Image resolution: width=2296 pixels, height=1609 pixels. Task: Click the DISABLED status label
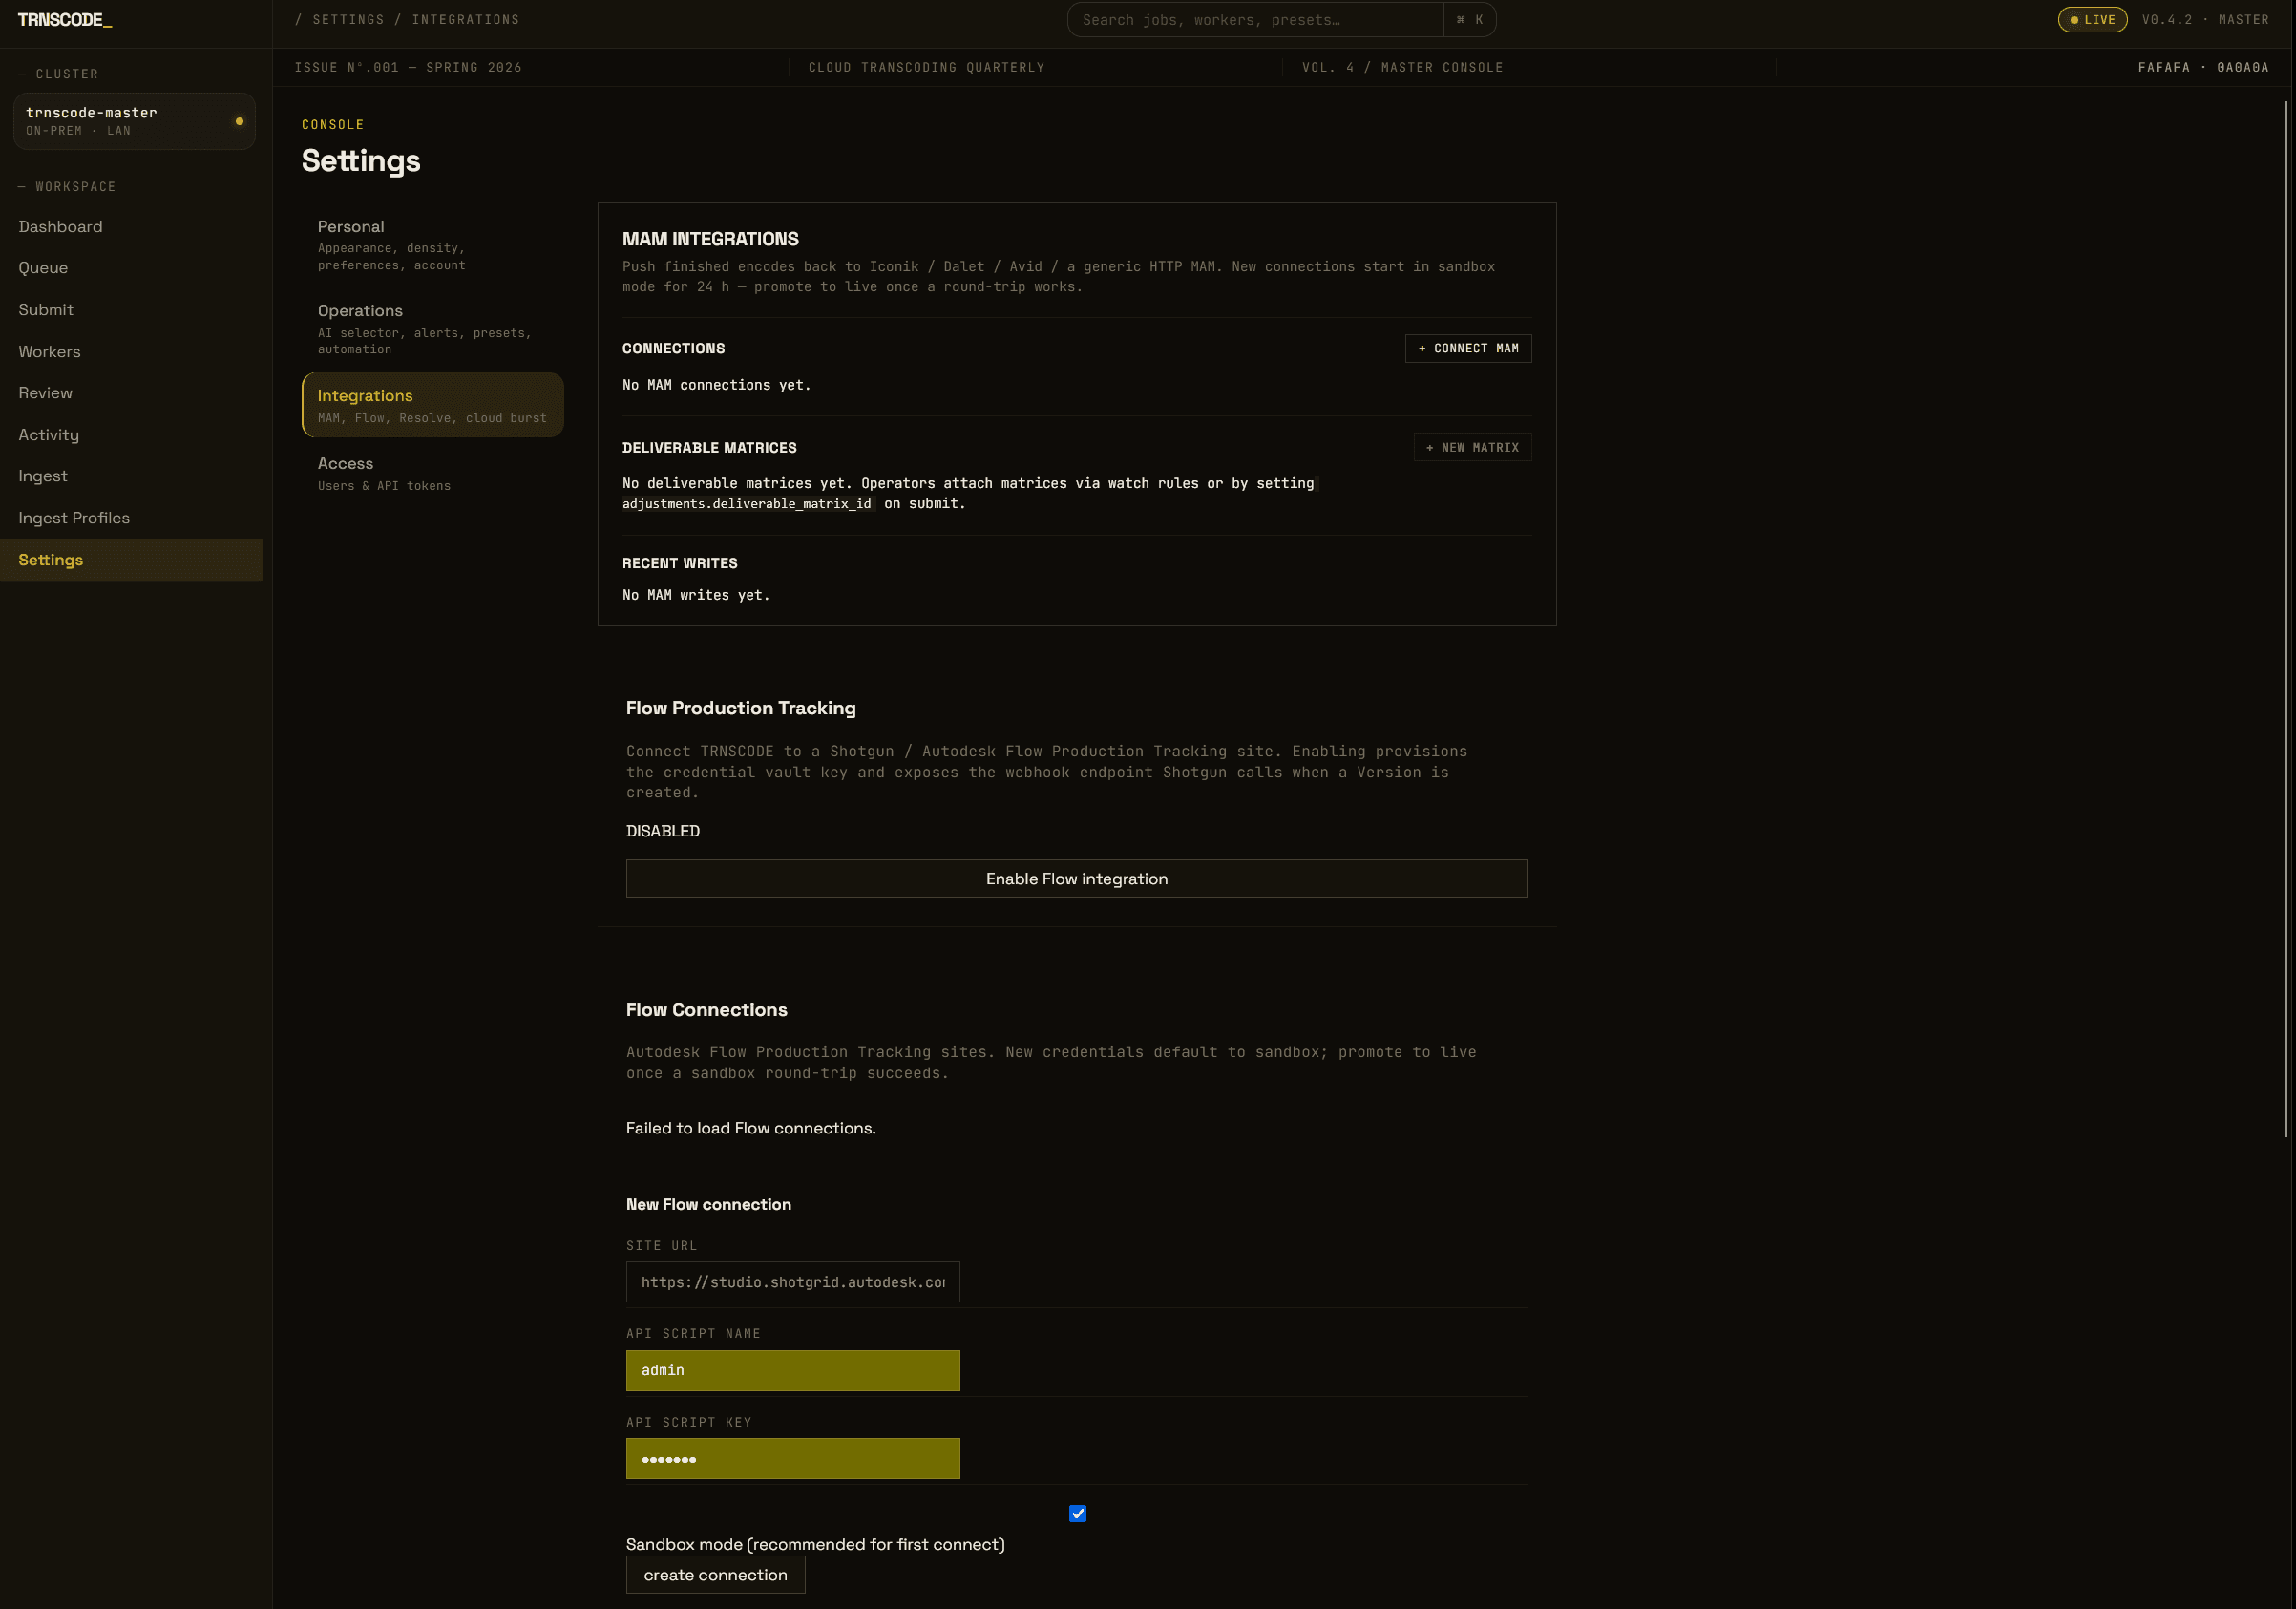(x=662, y=831)
